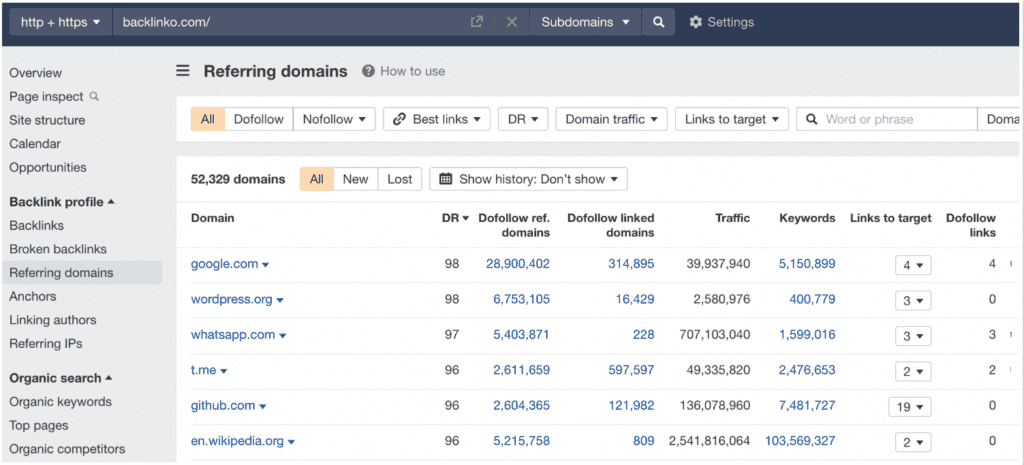Click 597,597 linked domains link
Image resolution: width=1024 pixels, height=465 pixels.
point(631,370)
